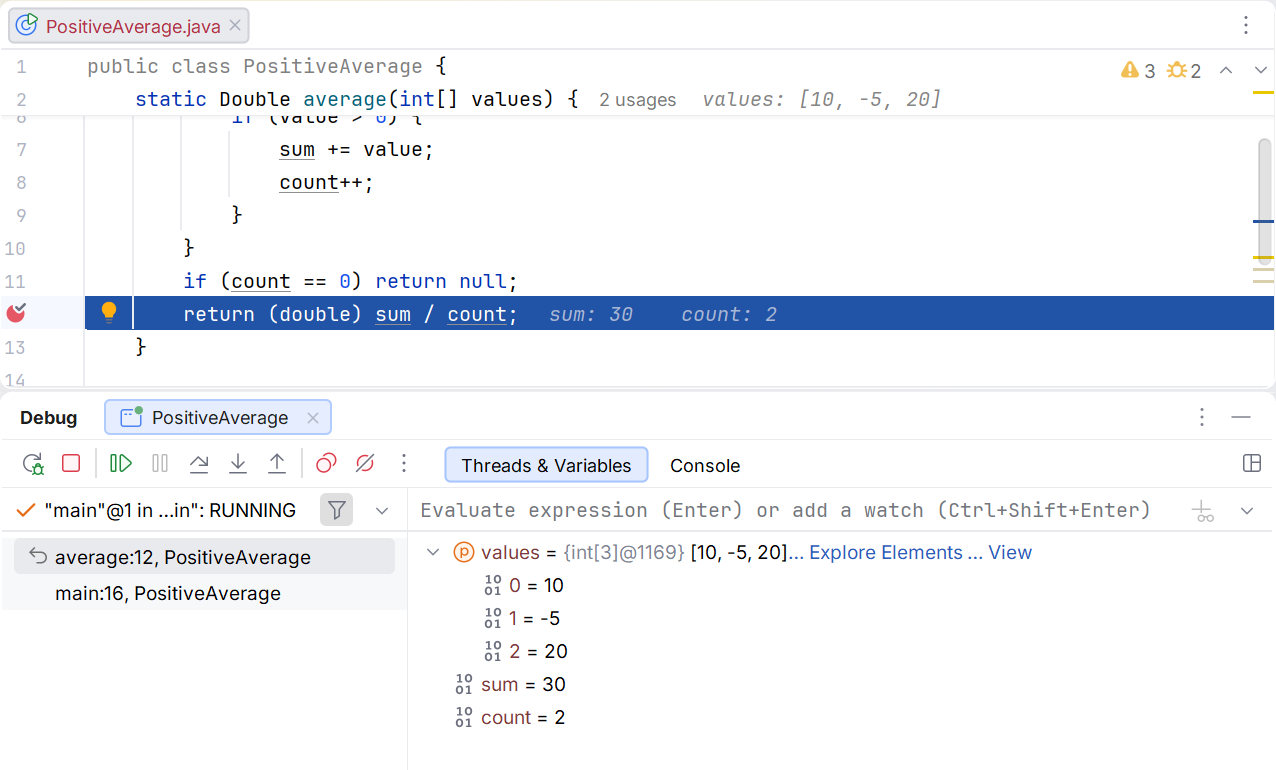
Task: Toggle Mute Breakpoints
Action: (365, 464)
